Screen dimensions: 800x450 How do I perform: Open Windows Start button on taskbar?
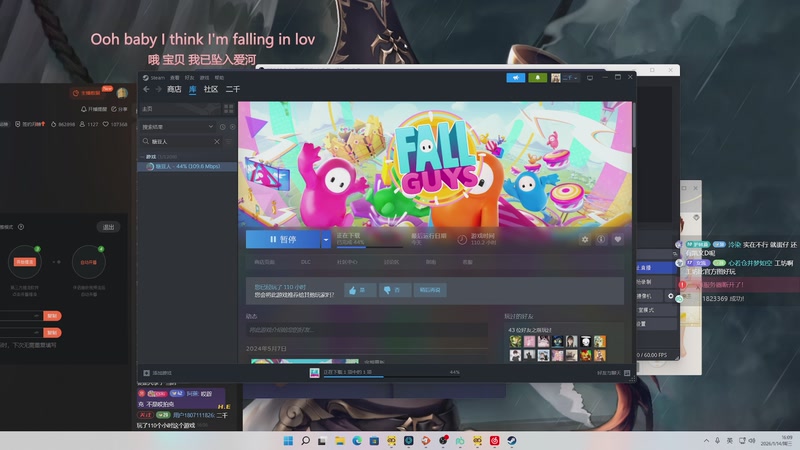(288, 441)
